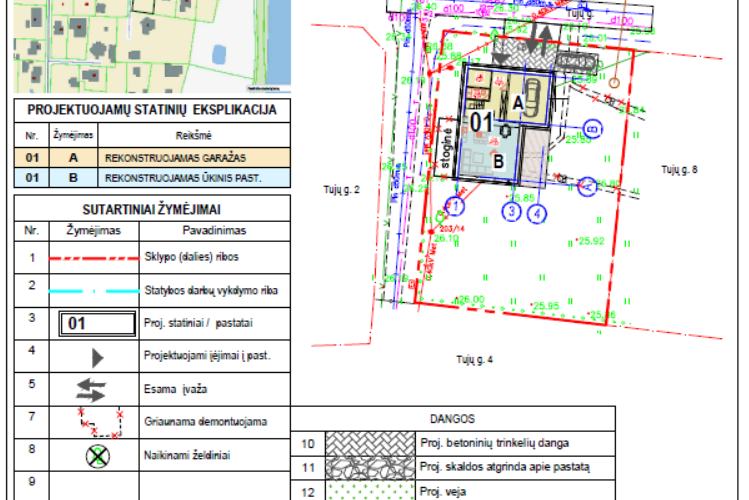749x500 pixels.
Task: Click garage 'A' label on site plan
Action: coord(518,103)
